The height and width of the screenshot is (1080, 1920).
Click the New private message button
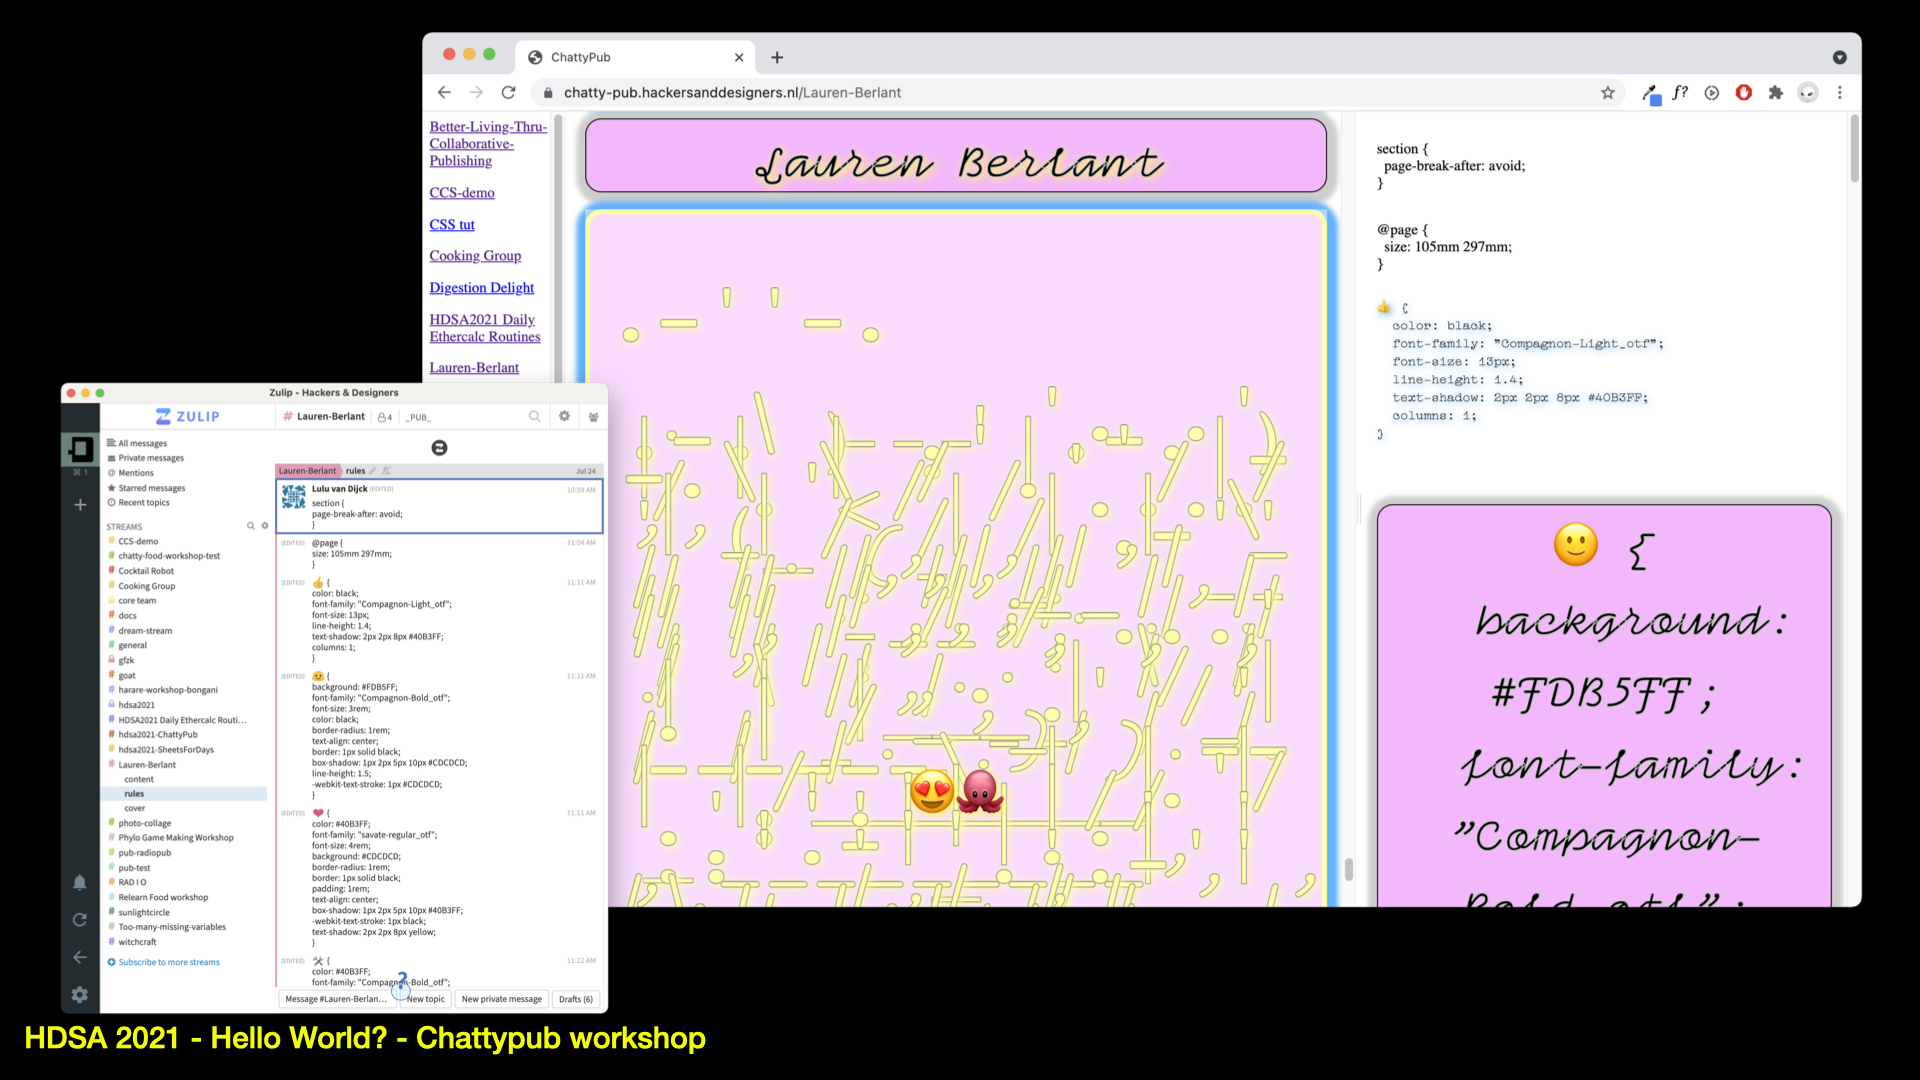501,999
